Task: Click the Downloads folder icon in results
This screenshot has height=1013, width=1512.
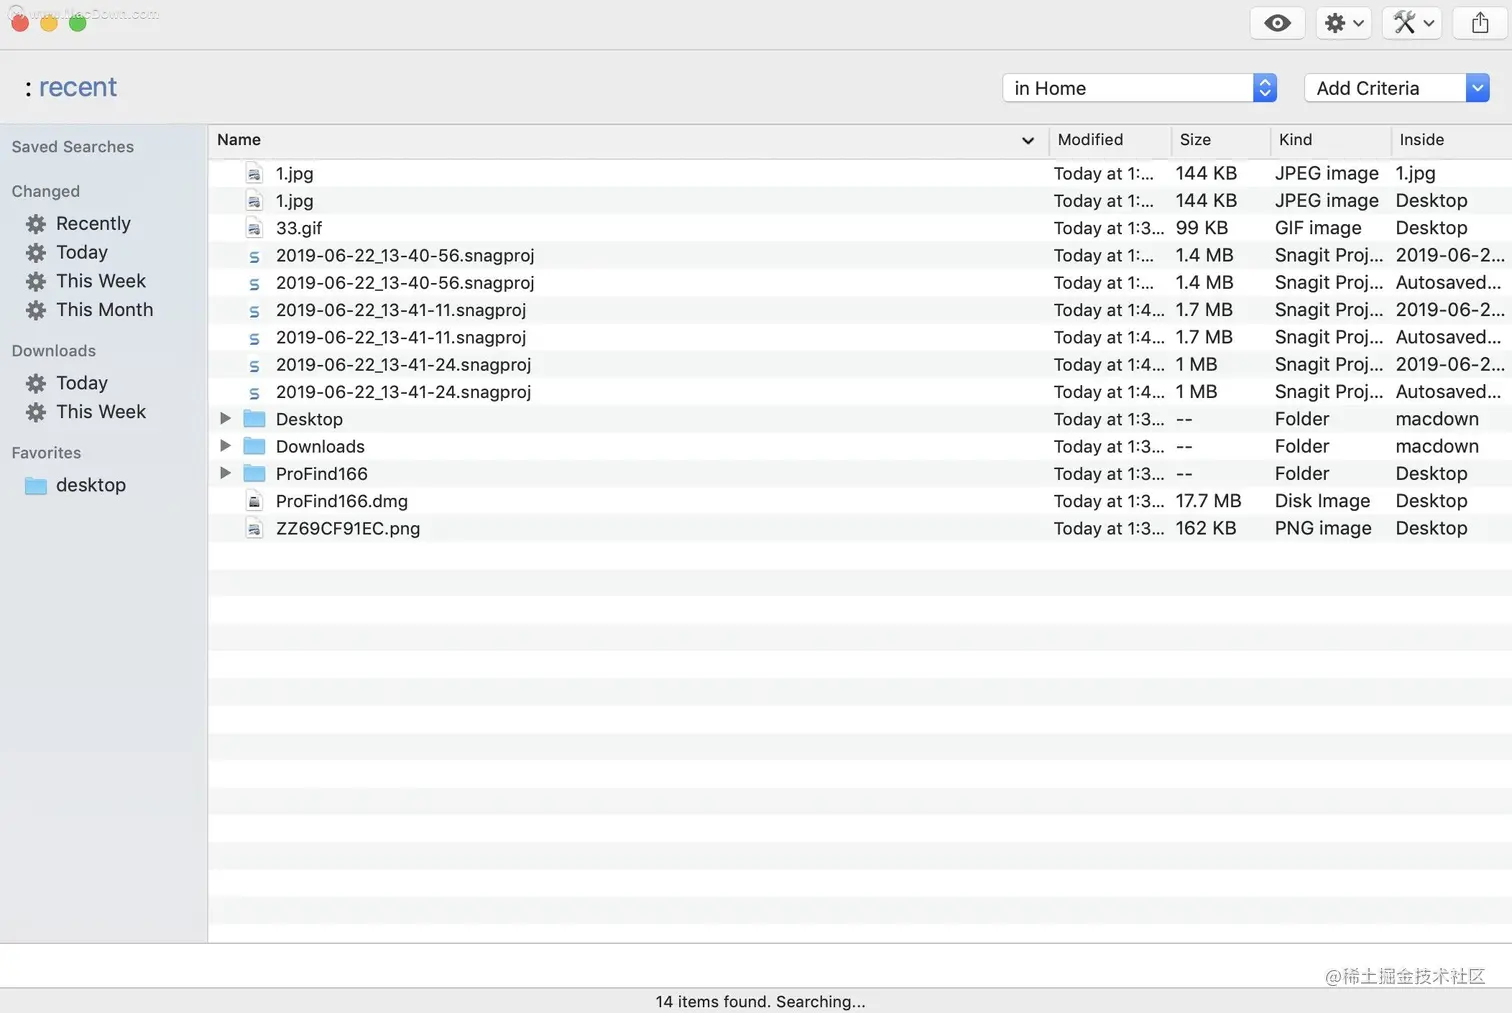Action: point(254,446)
